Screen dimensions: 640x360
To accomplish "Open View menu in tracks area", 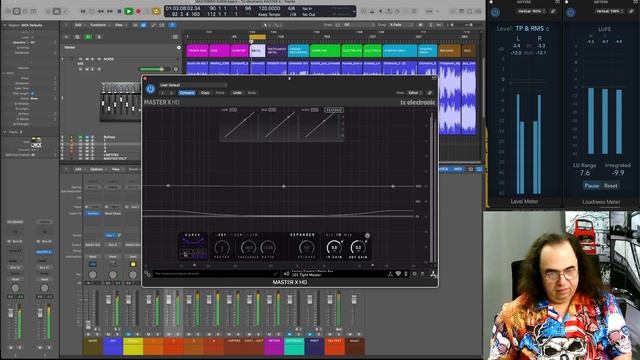I will (119, 25).
